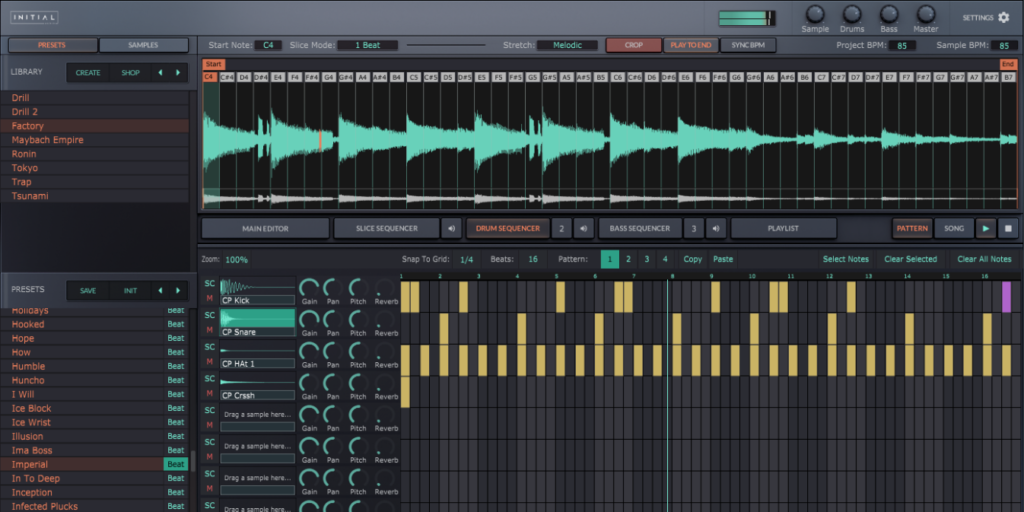Toggle Sync BPM
This screenshot has width=1024, height=512.
[x=748, y=45]
